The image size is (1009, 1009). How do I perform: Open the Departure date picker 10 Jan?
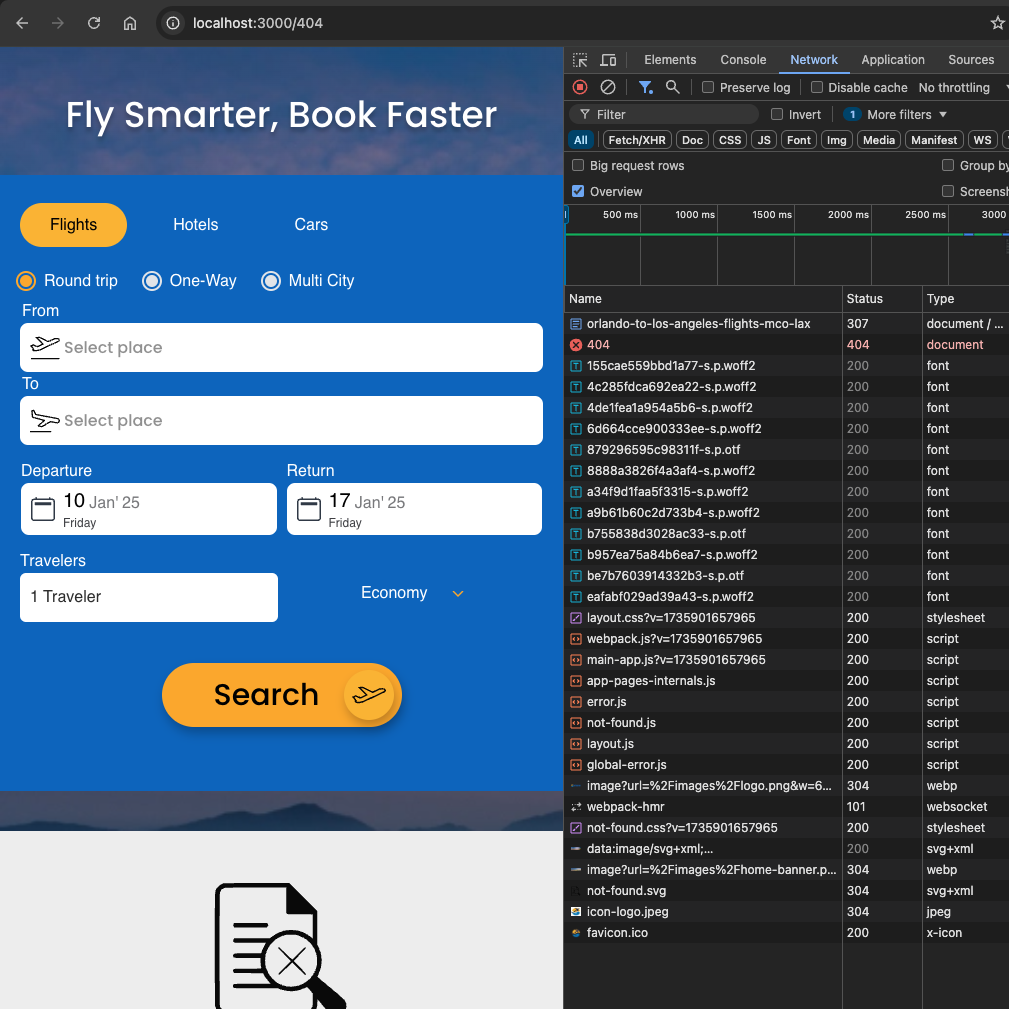[149, 509]
